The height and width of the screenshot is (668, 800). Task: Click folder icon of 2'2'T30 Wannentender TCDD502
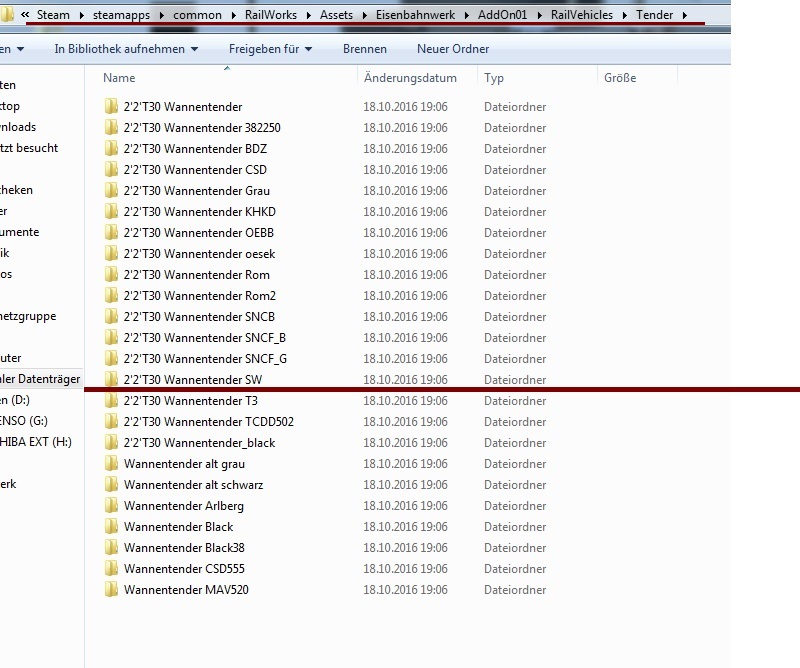(111, 421)
